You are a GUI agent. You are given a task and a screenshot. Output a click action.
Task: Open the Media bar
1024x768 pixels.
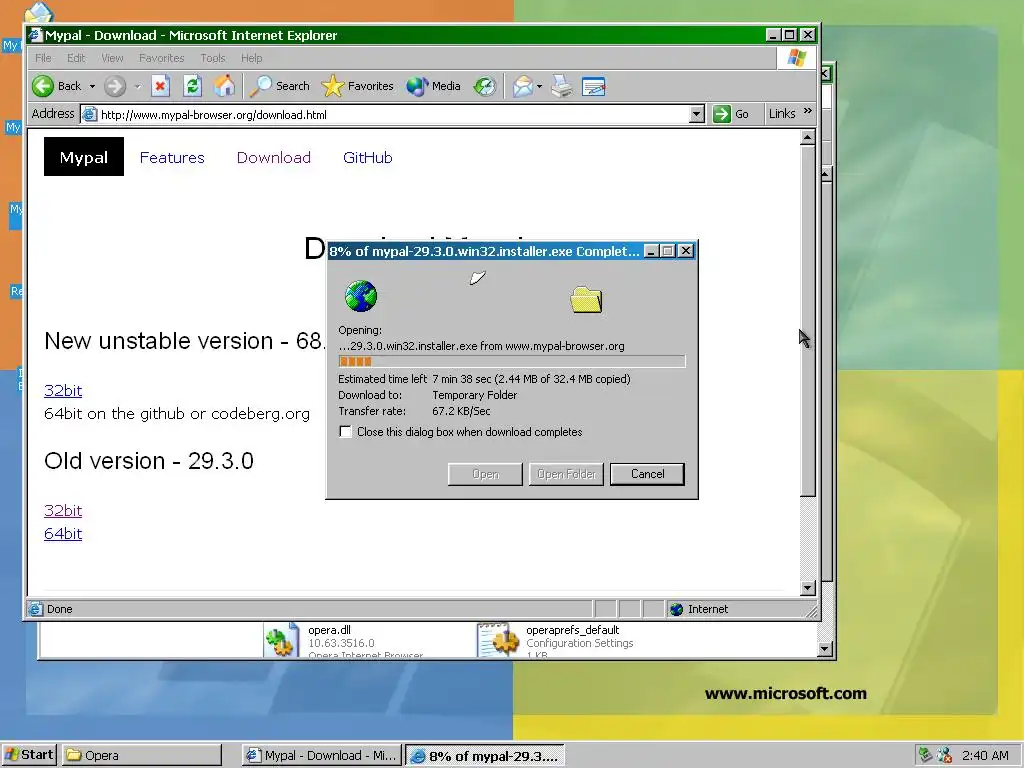point(433,86)
